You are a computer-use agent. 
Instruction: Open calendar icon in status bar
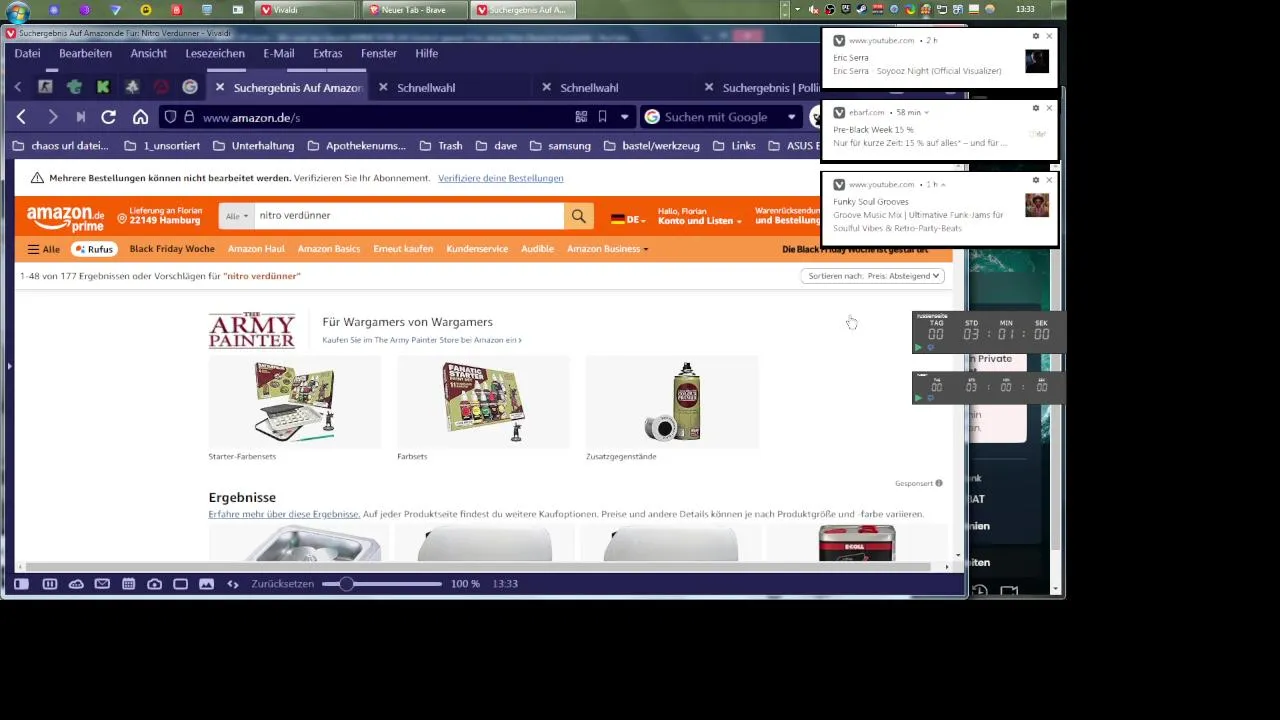(128, 584)
